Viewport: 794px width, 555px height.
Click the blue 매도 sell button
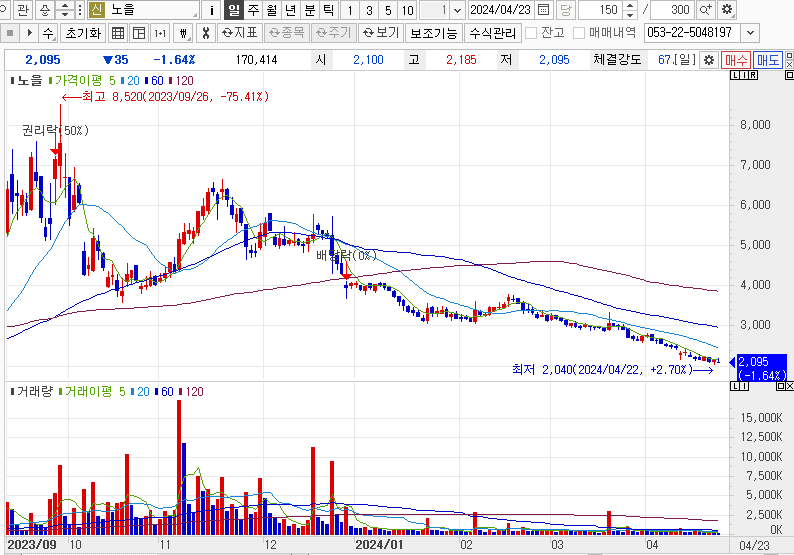pos(768,60)
